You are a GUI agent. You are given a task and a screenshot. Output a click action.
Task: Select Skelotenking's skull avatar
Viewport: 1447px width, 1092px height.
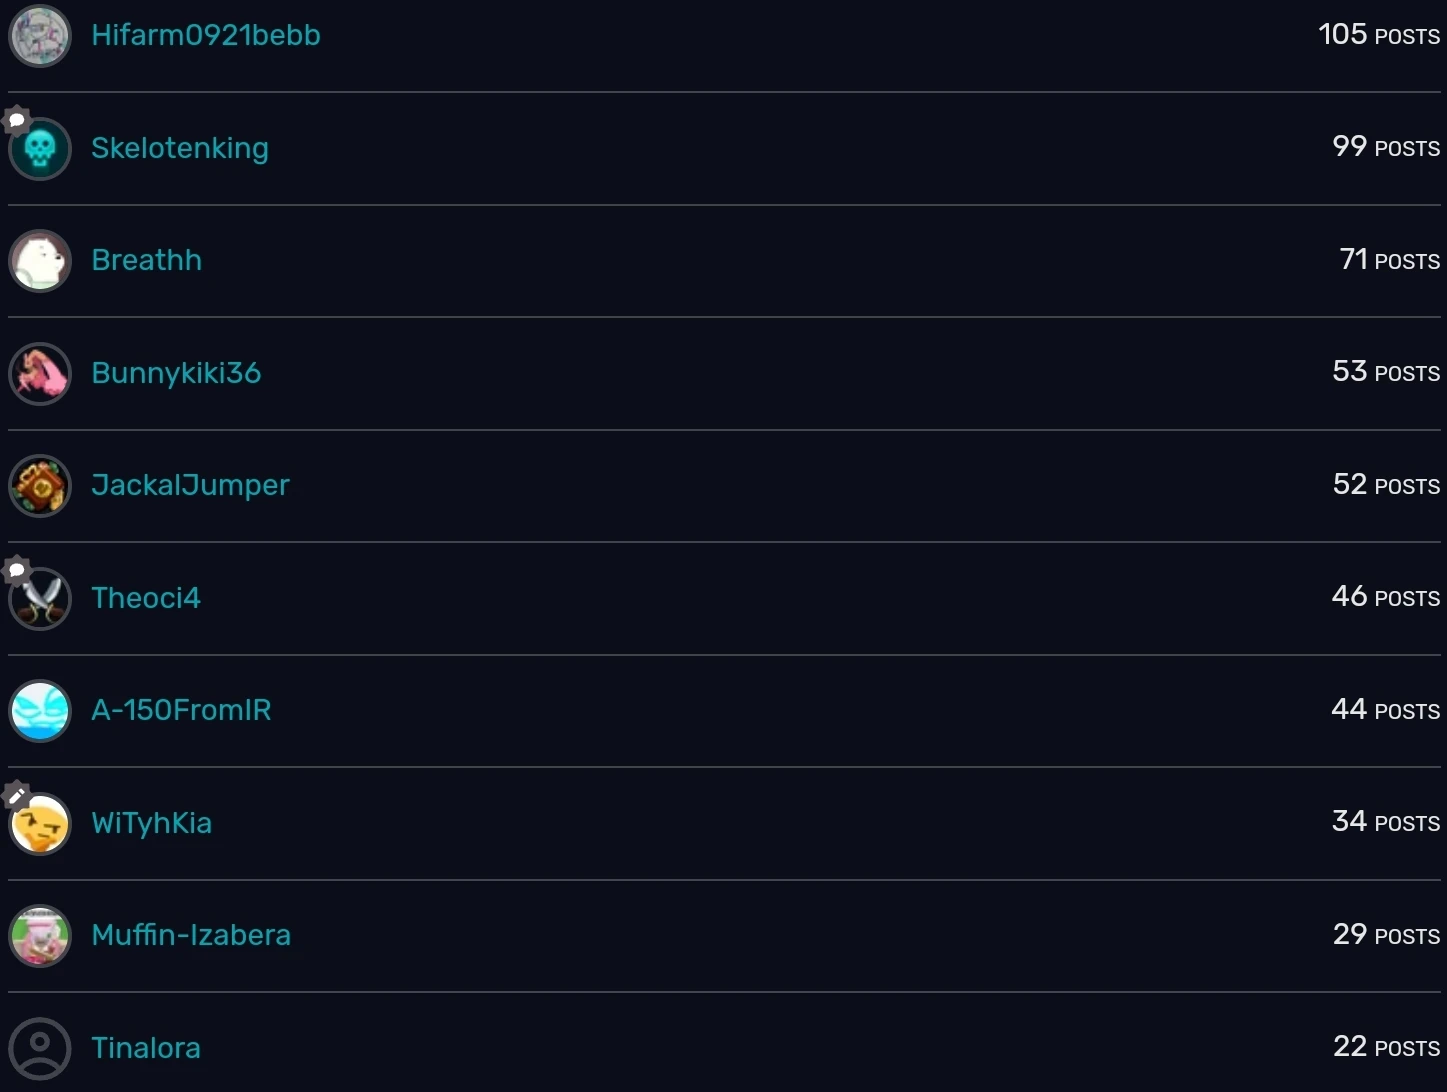coord(40,148)
